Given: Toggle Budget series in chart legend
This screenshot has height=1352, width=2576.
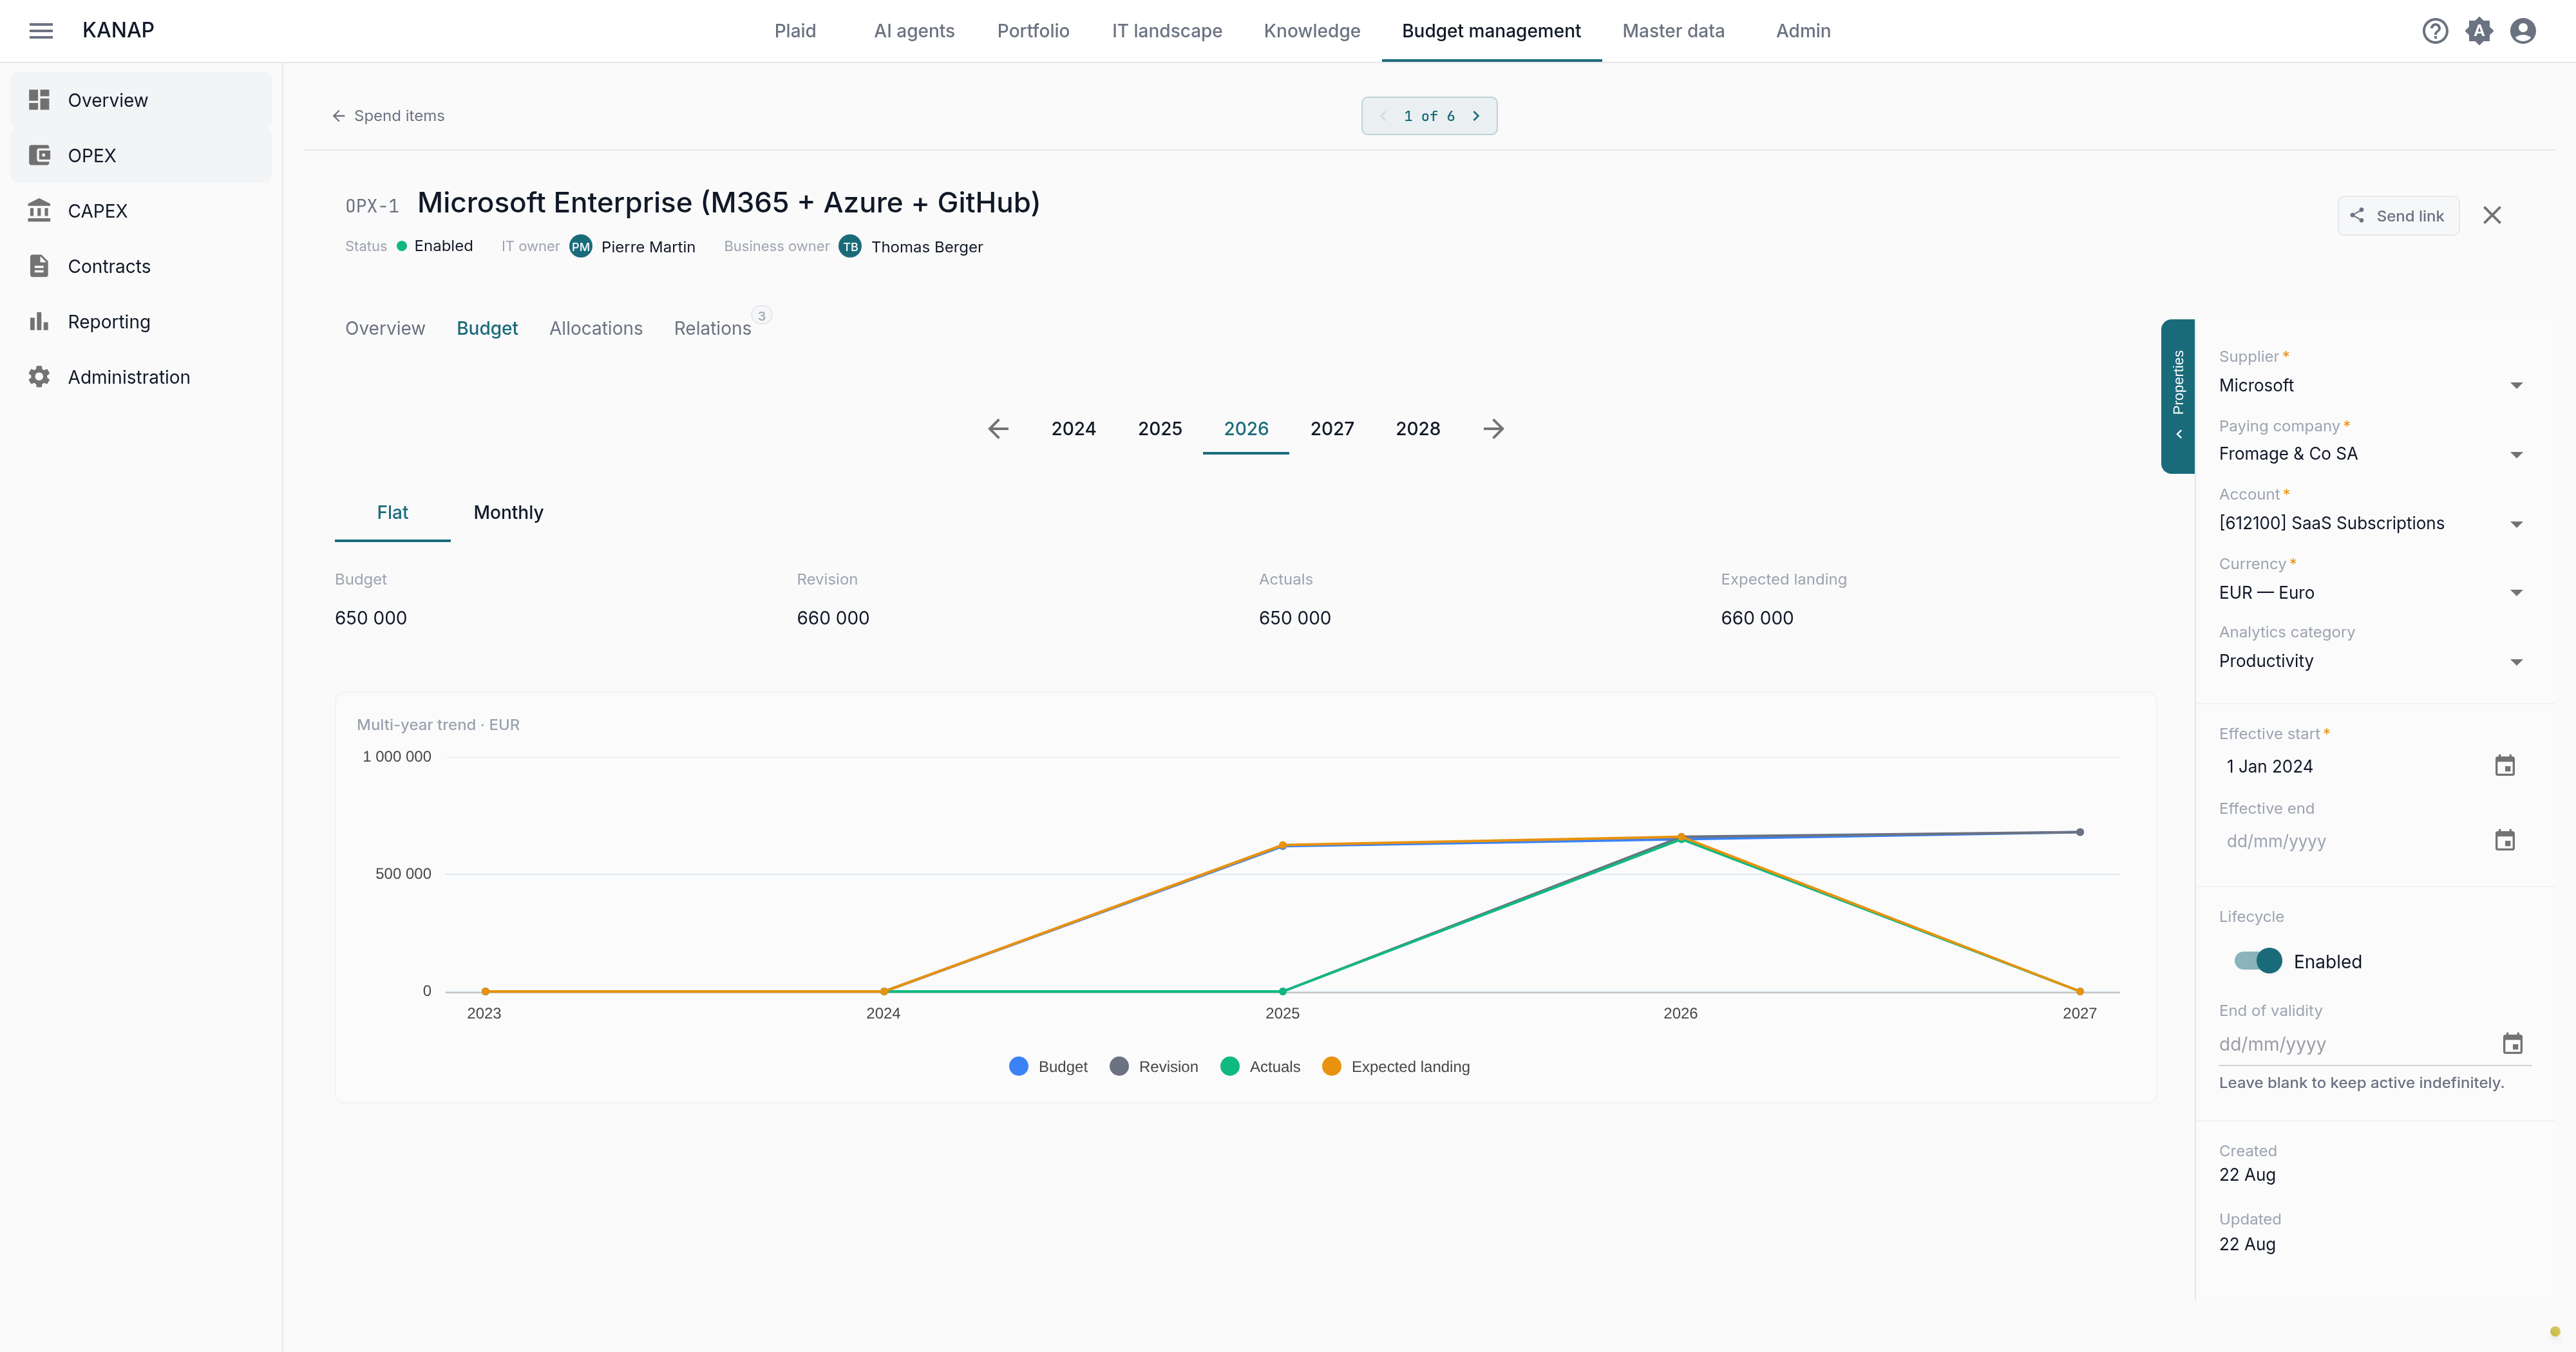Looking at the screenshot, I should pos(1048,1067).
